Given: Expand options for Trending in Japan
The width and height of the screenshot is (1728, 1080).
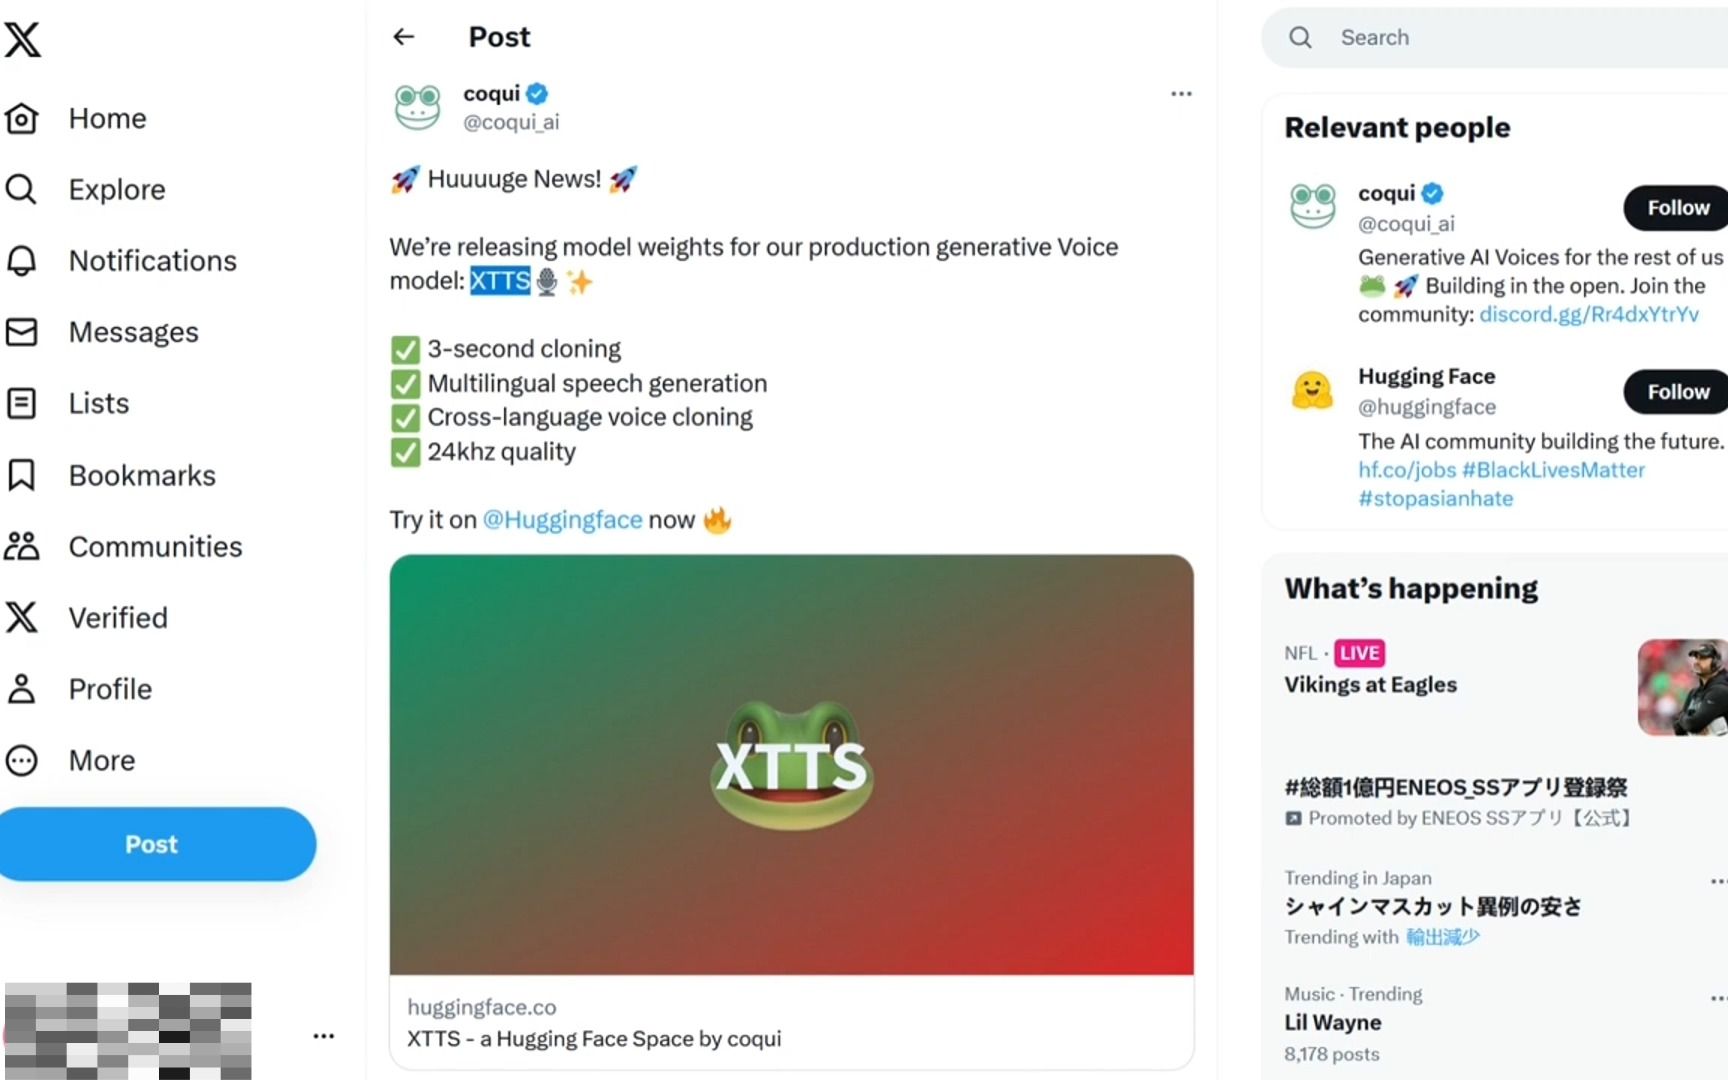Looking at the screenshot, I should tap(1719, 882).
